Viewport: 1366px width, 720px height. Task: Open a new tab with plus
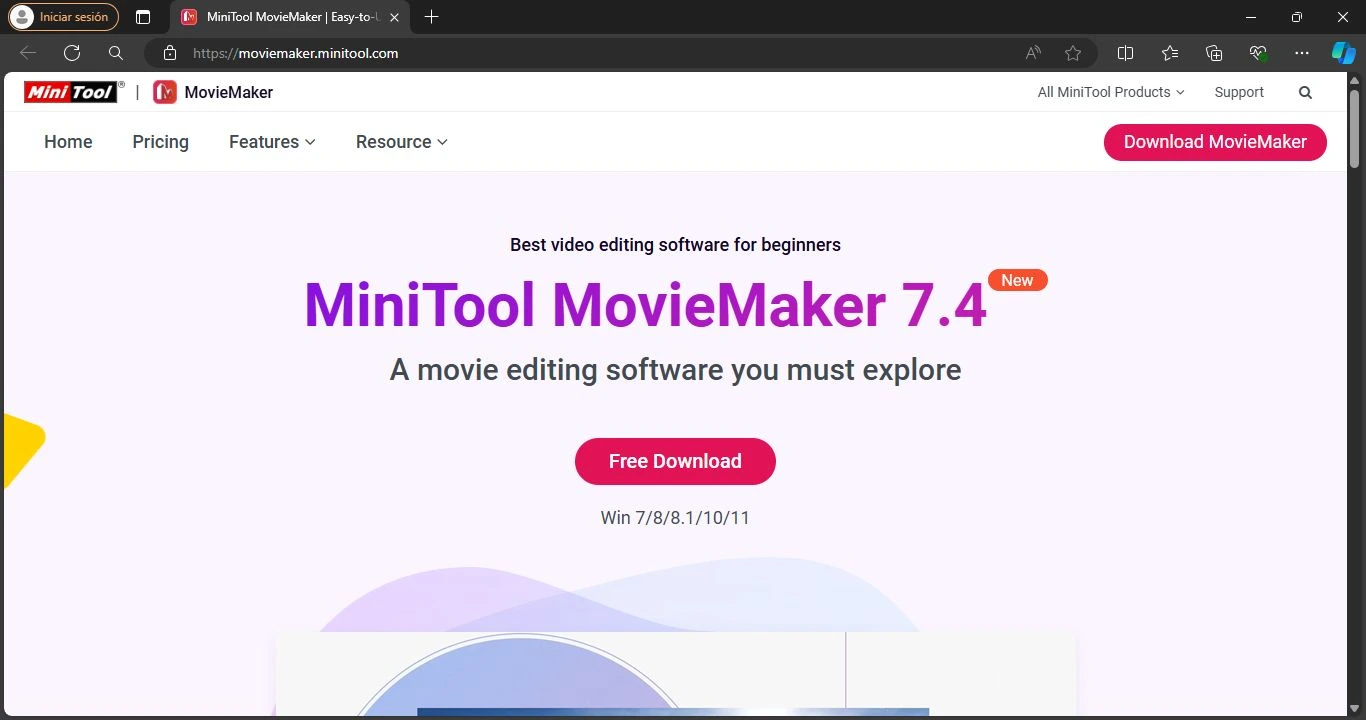point(432,17)
